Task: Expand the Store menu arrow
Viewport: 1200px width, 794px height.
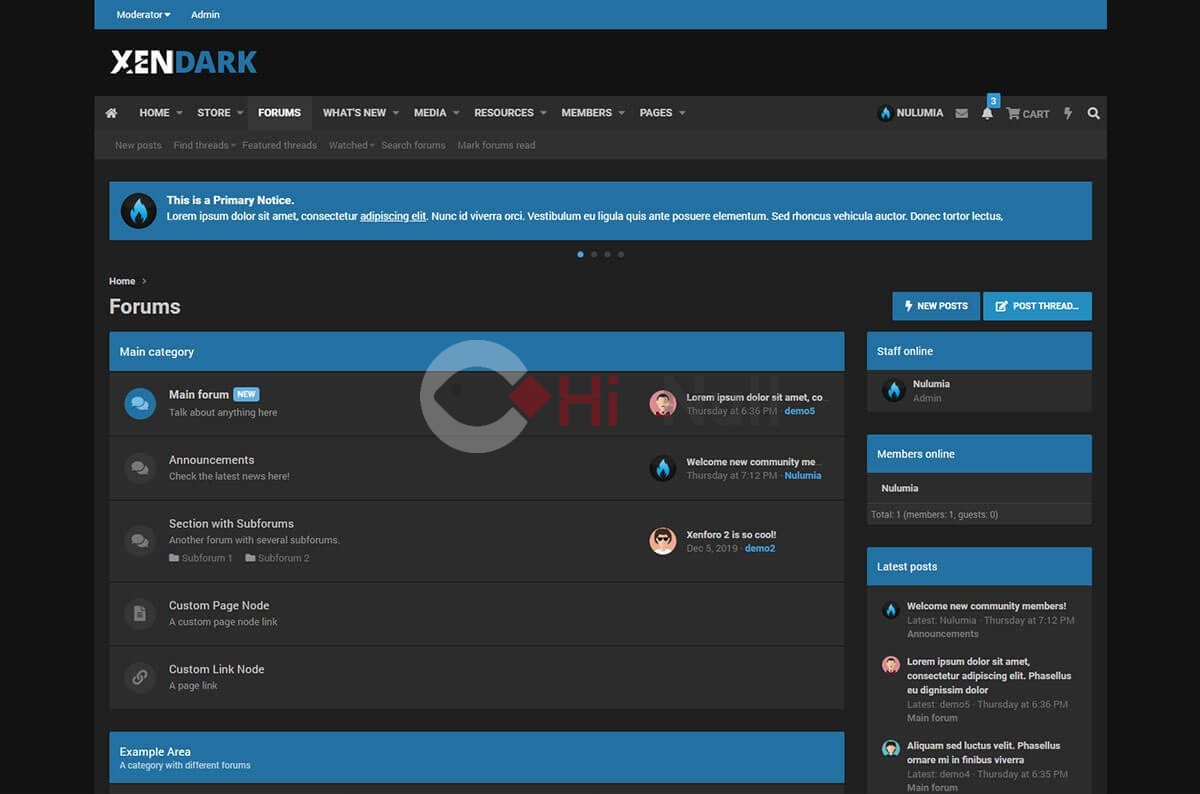Action: pos(241,113)
